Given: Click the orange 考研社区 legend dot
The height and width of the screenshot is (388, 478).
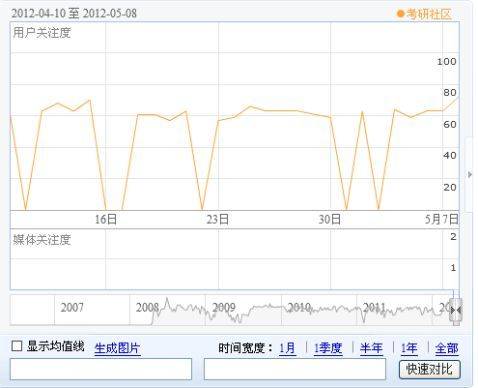Looking at the screenshot, I should click(x=400, y=14).
